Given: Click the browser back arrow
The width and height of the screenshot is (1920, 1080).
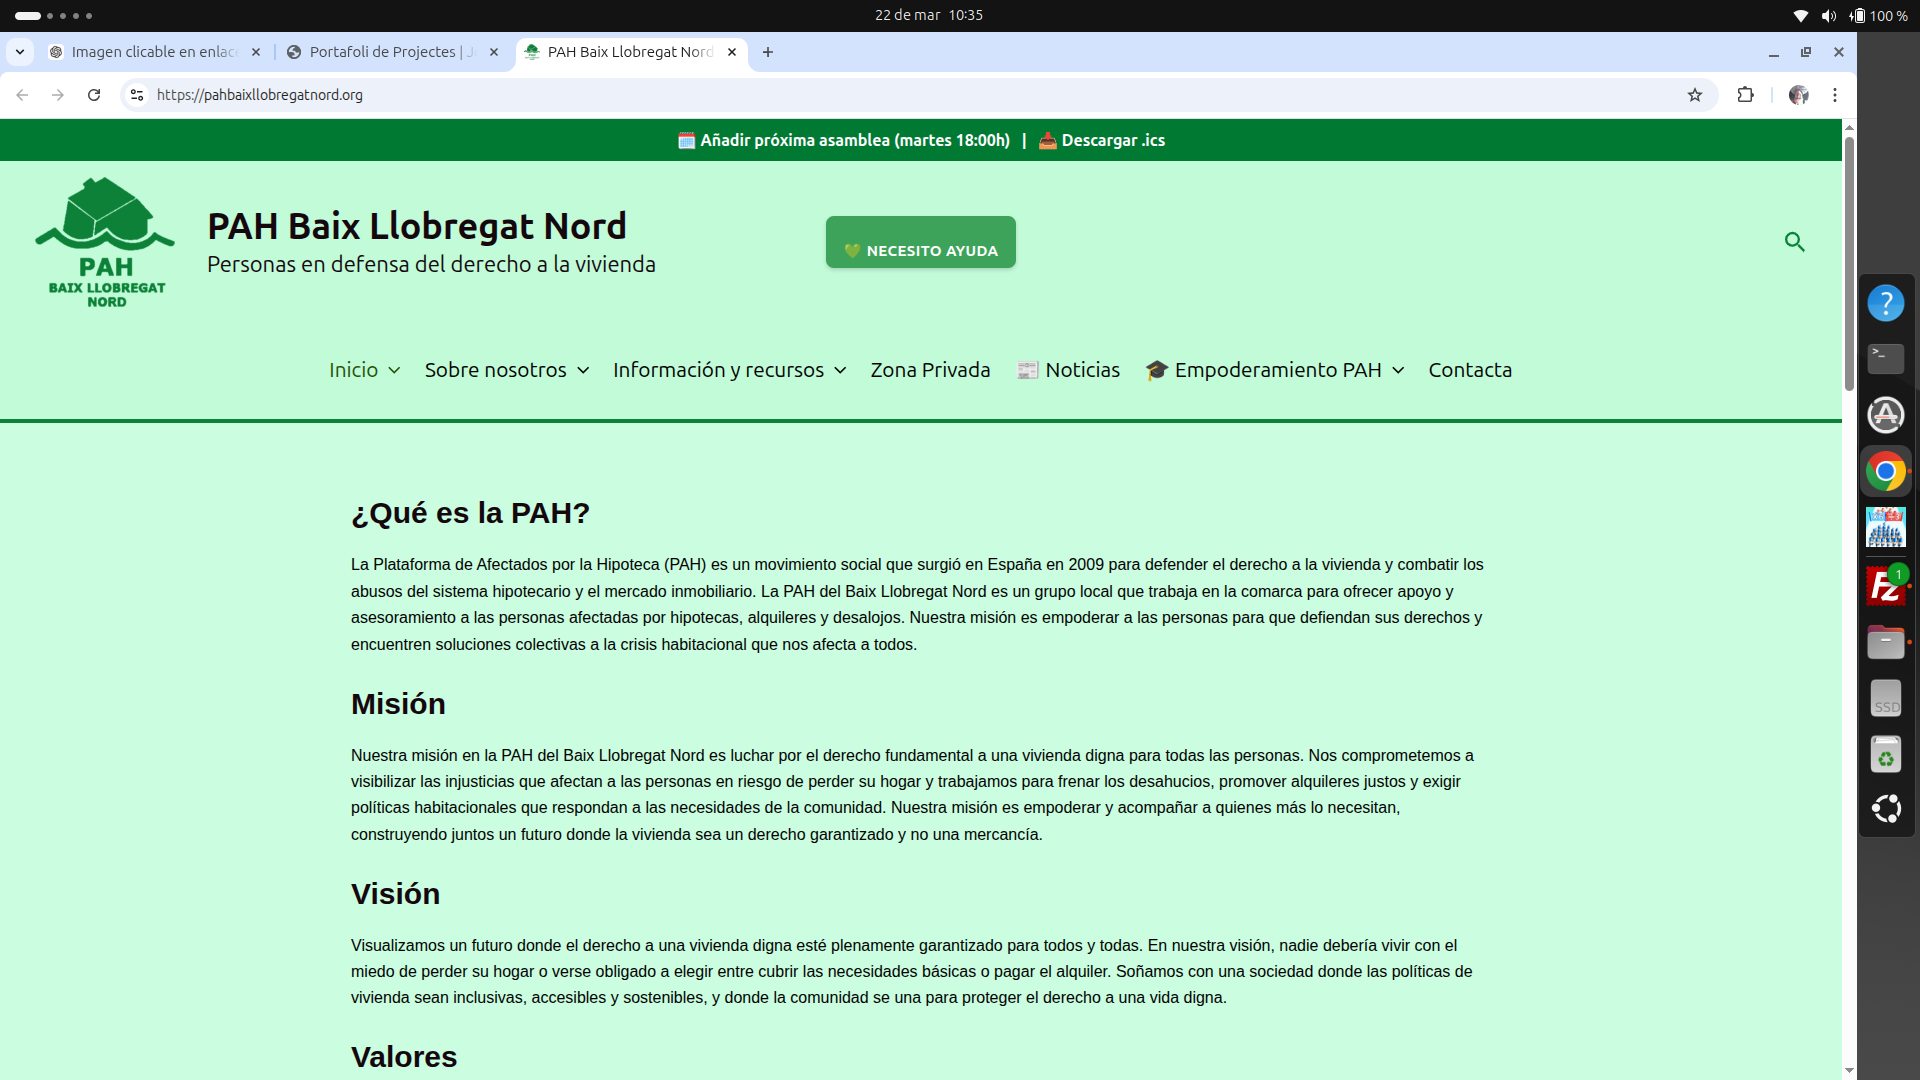Looking at the screenshot, I should point(22,95).
